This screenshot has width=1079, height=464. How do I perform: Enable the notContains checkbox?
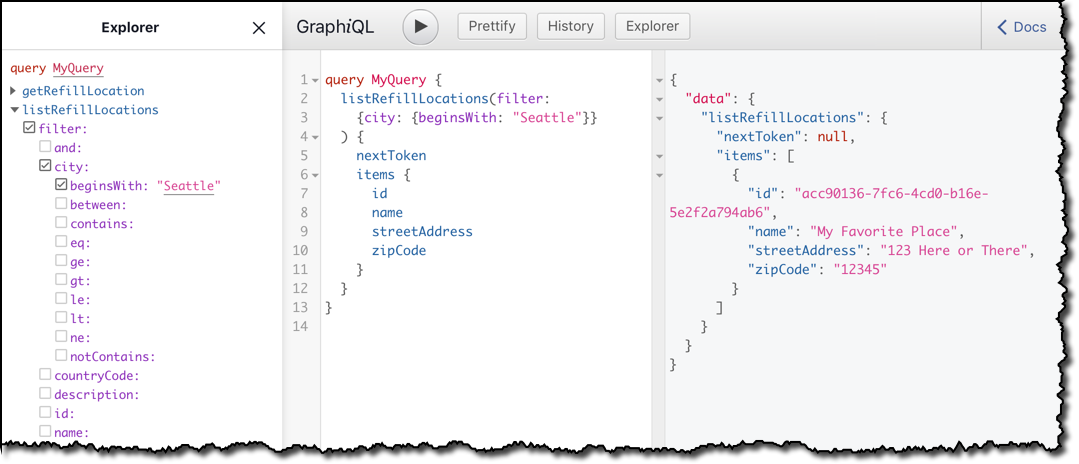[x=61, y=356]
